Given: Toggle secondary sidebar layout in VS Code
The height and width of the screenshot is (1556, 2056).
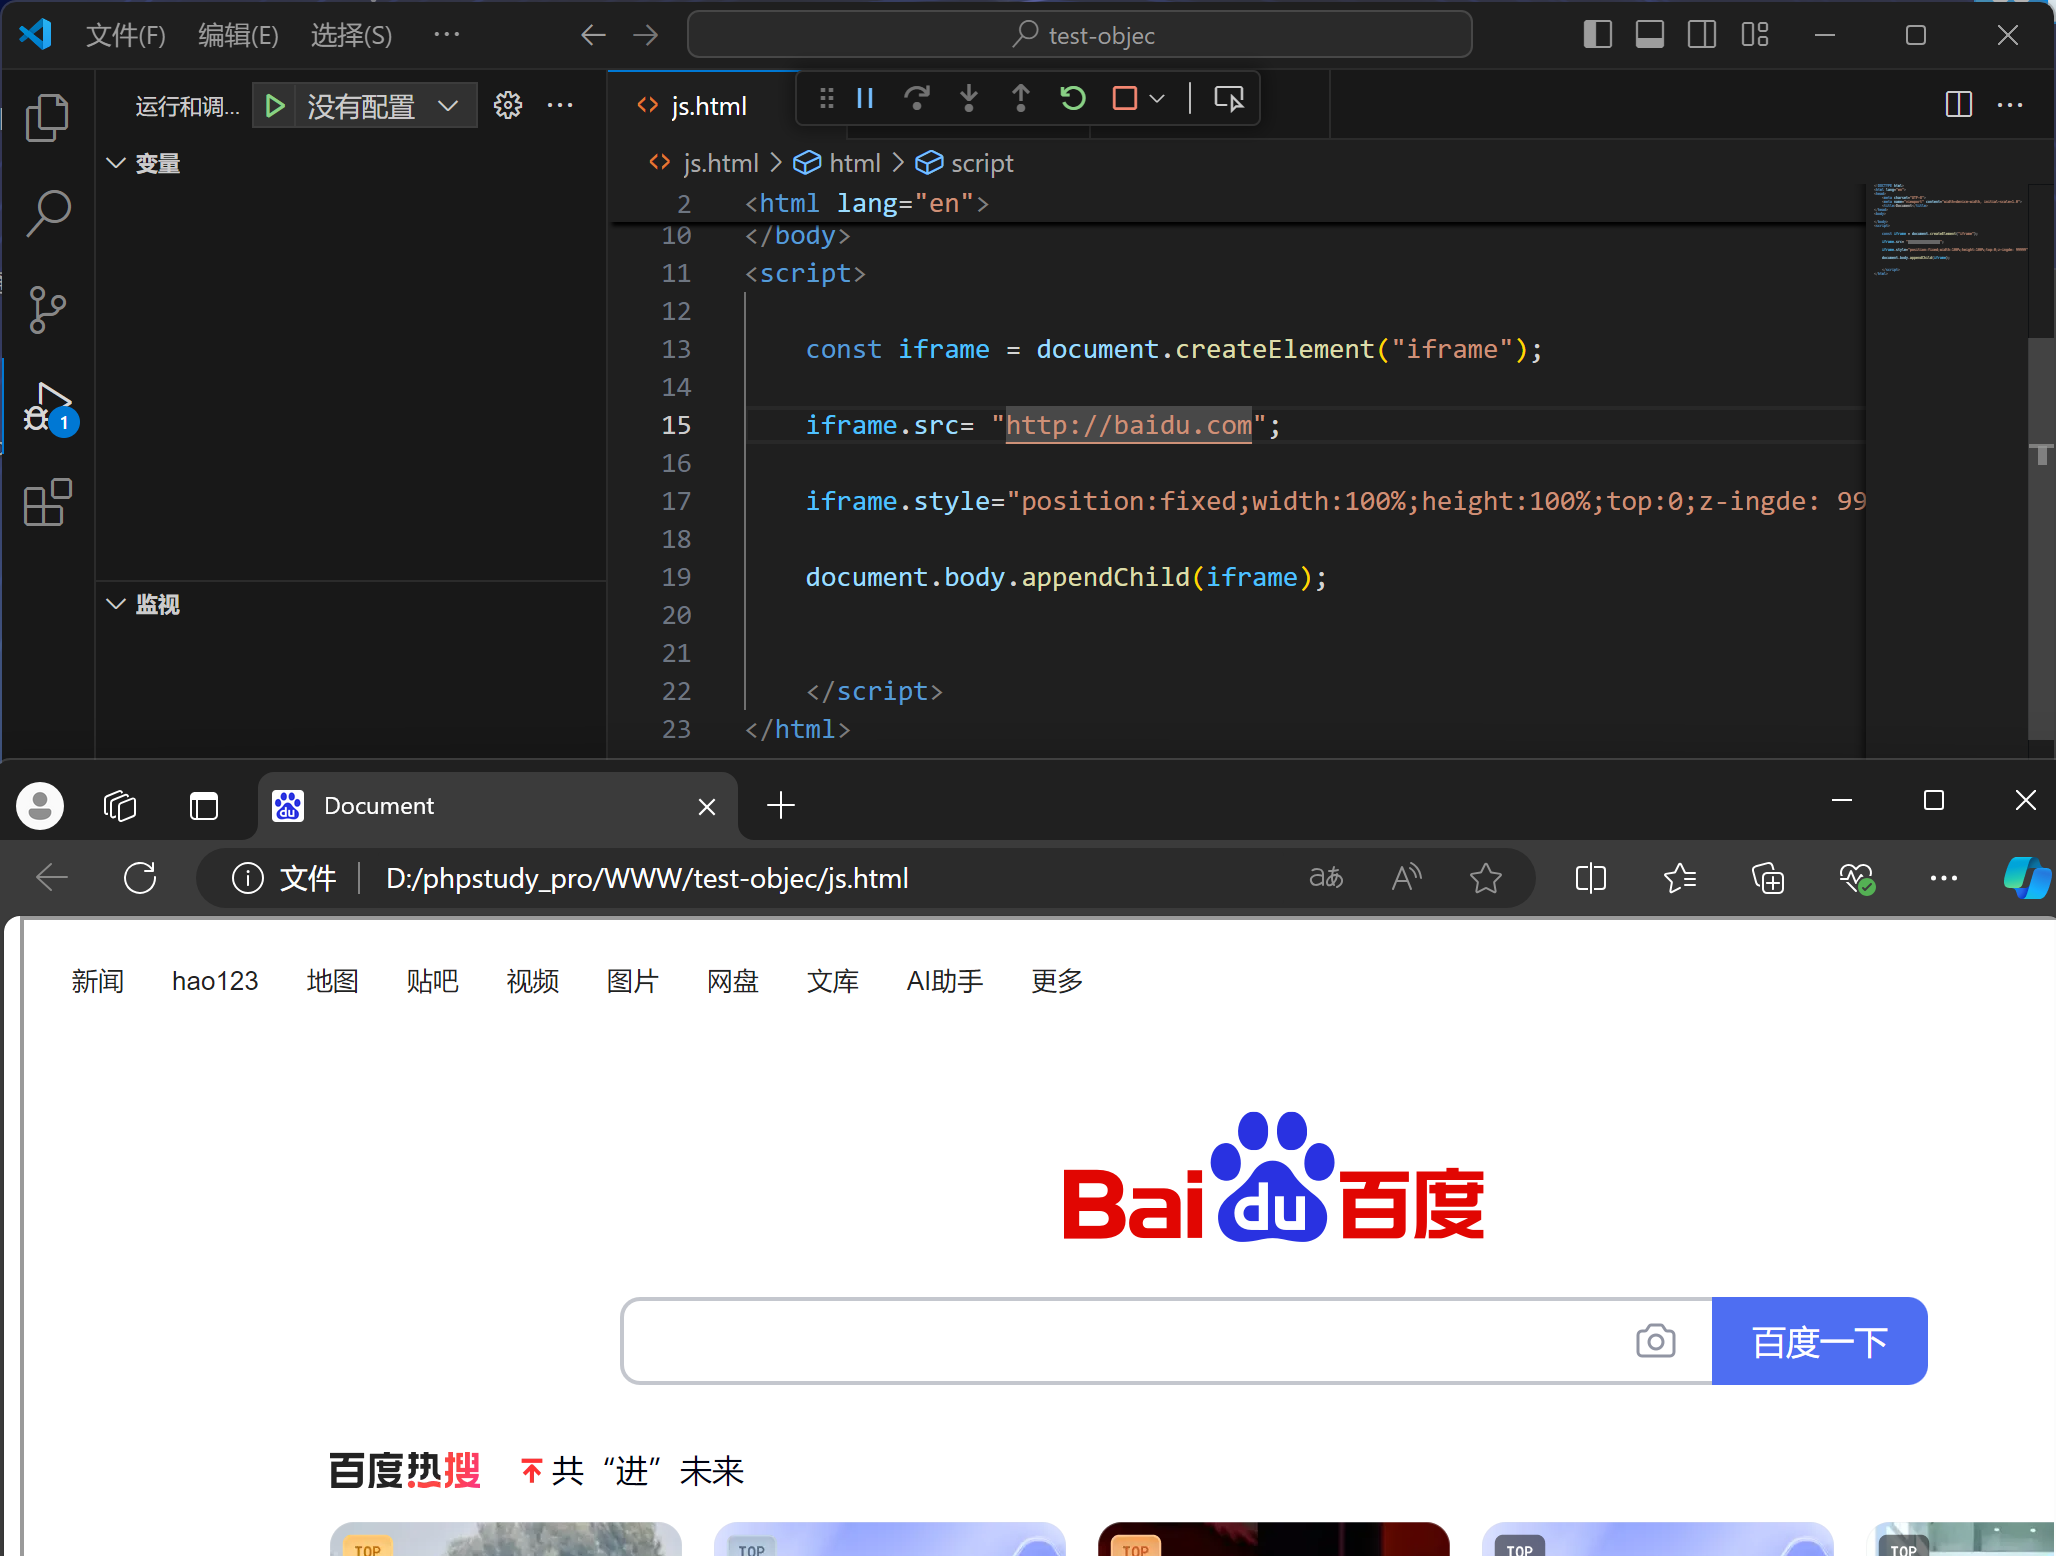Looking at the screenshot, I should pyautogui.click(x=1701, y=35).
